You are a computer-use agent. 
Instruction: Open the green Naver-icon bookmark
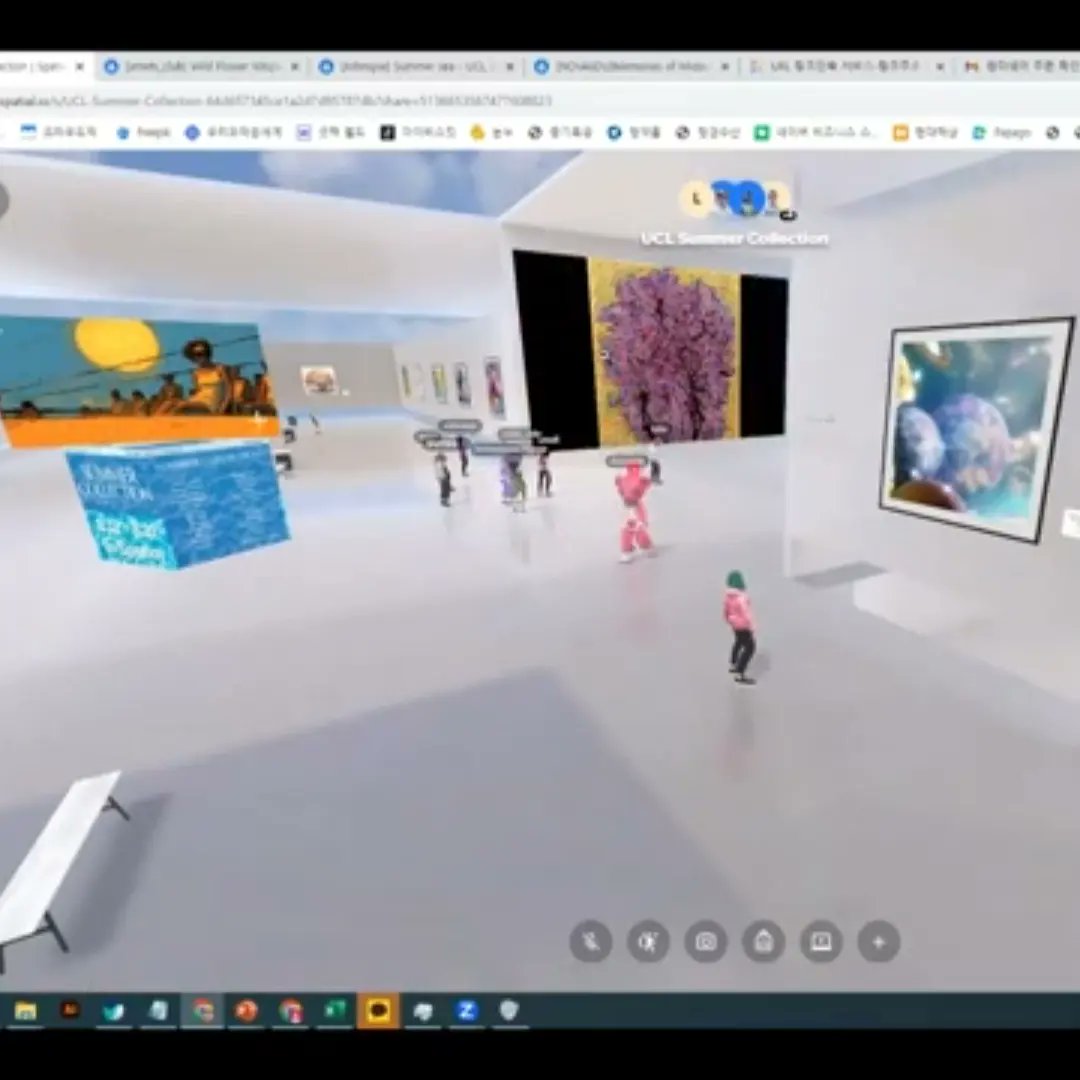point(816,133)
